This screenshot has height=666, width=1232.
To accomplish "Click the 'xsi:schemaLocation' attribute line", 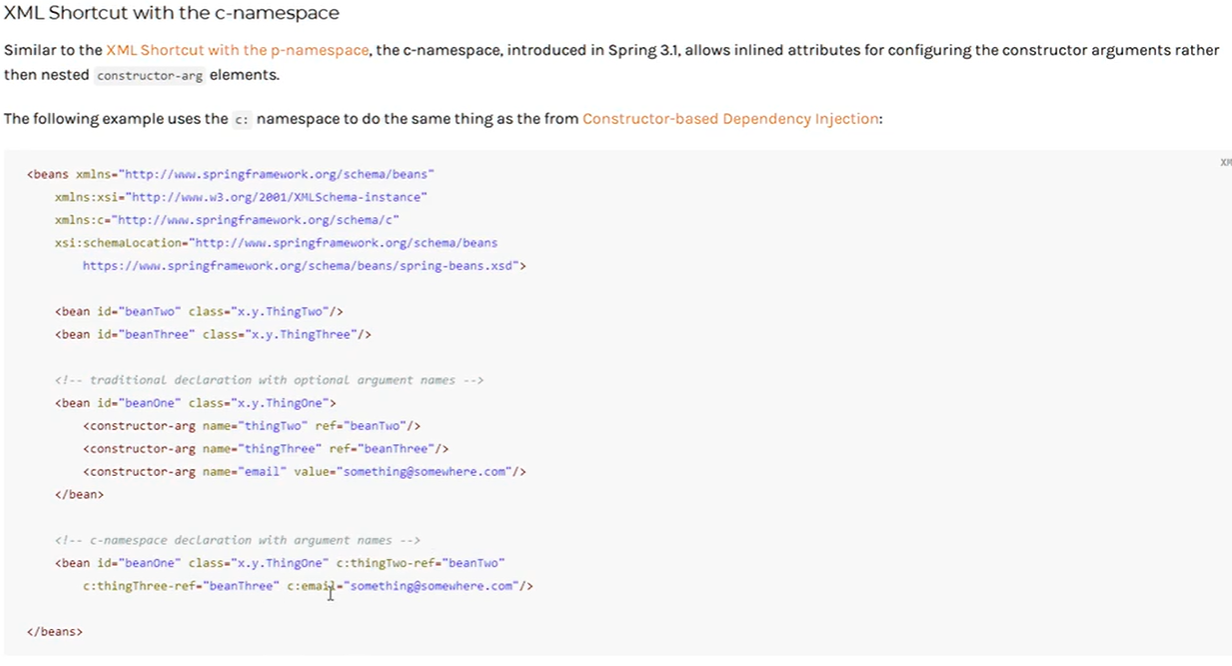I will 276,243.
